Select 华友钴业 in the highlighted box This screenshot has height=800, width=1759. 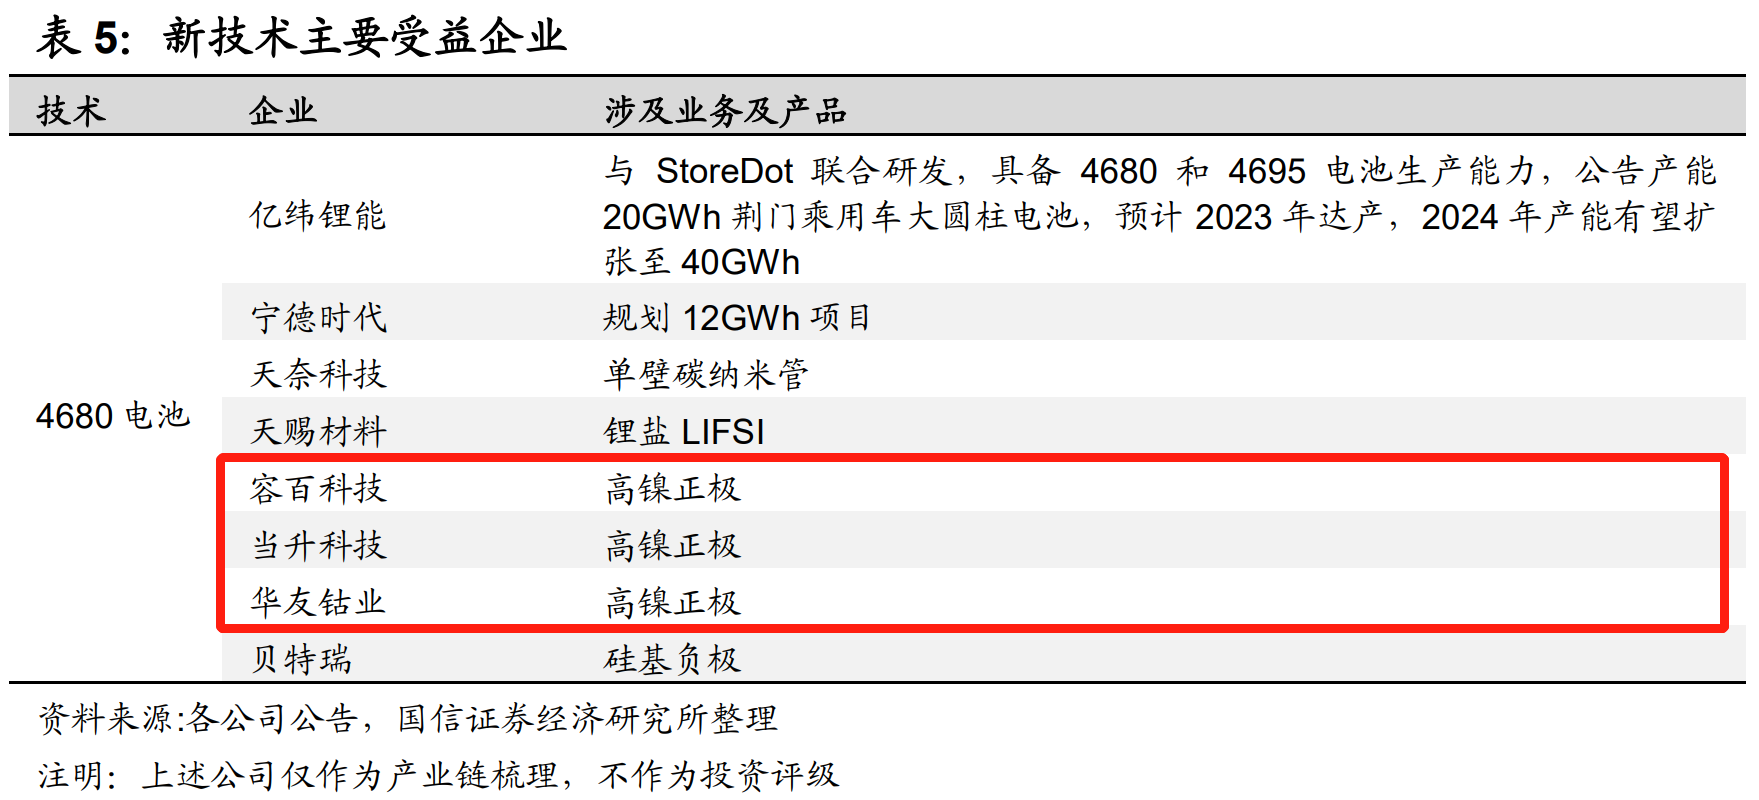point(318,602)
